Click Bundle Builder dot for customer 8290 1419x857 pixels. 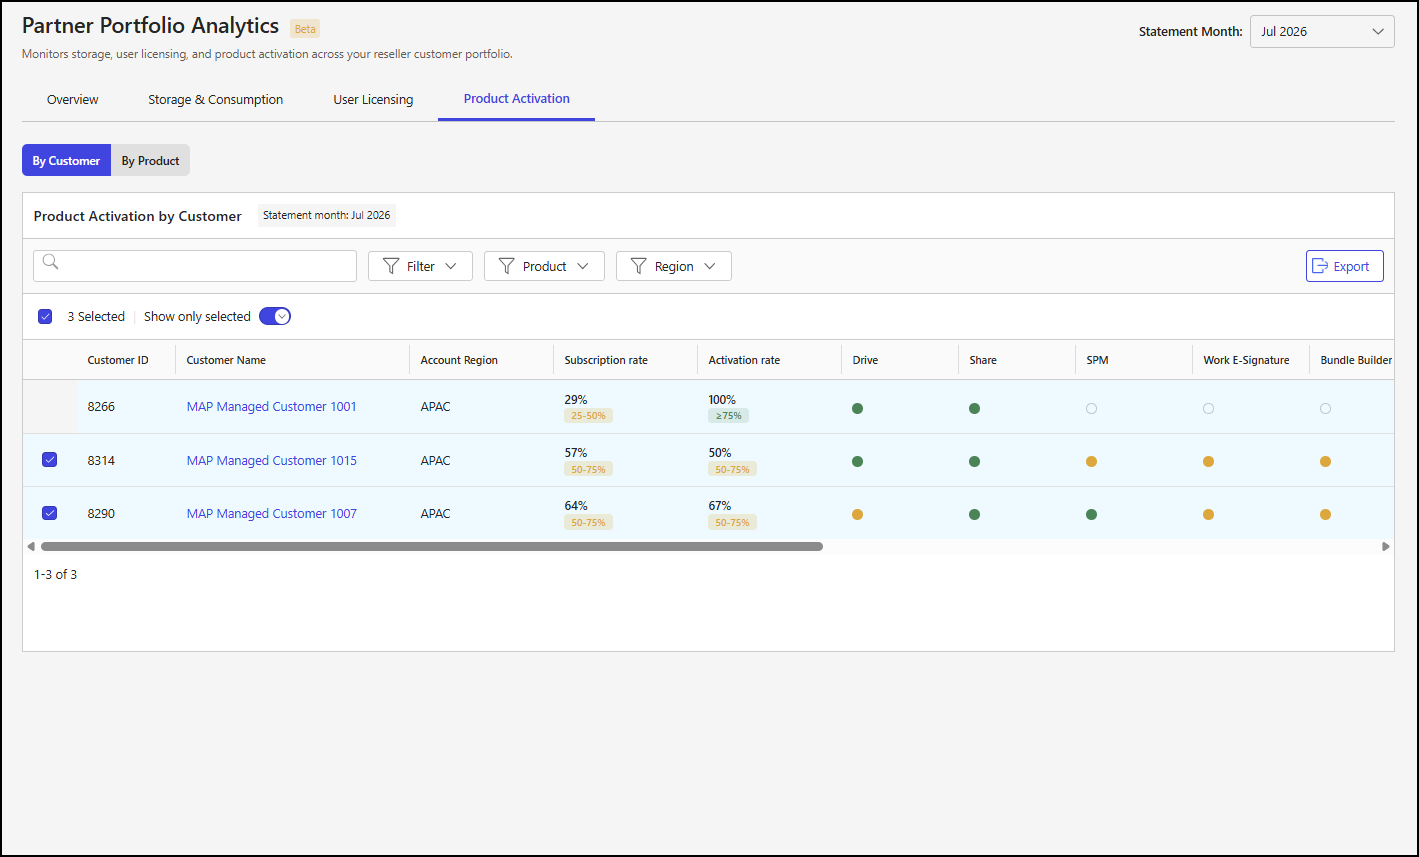1325,514
